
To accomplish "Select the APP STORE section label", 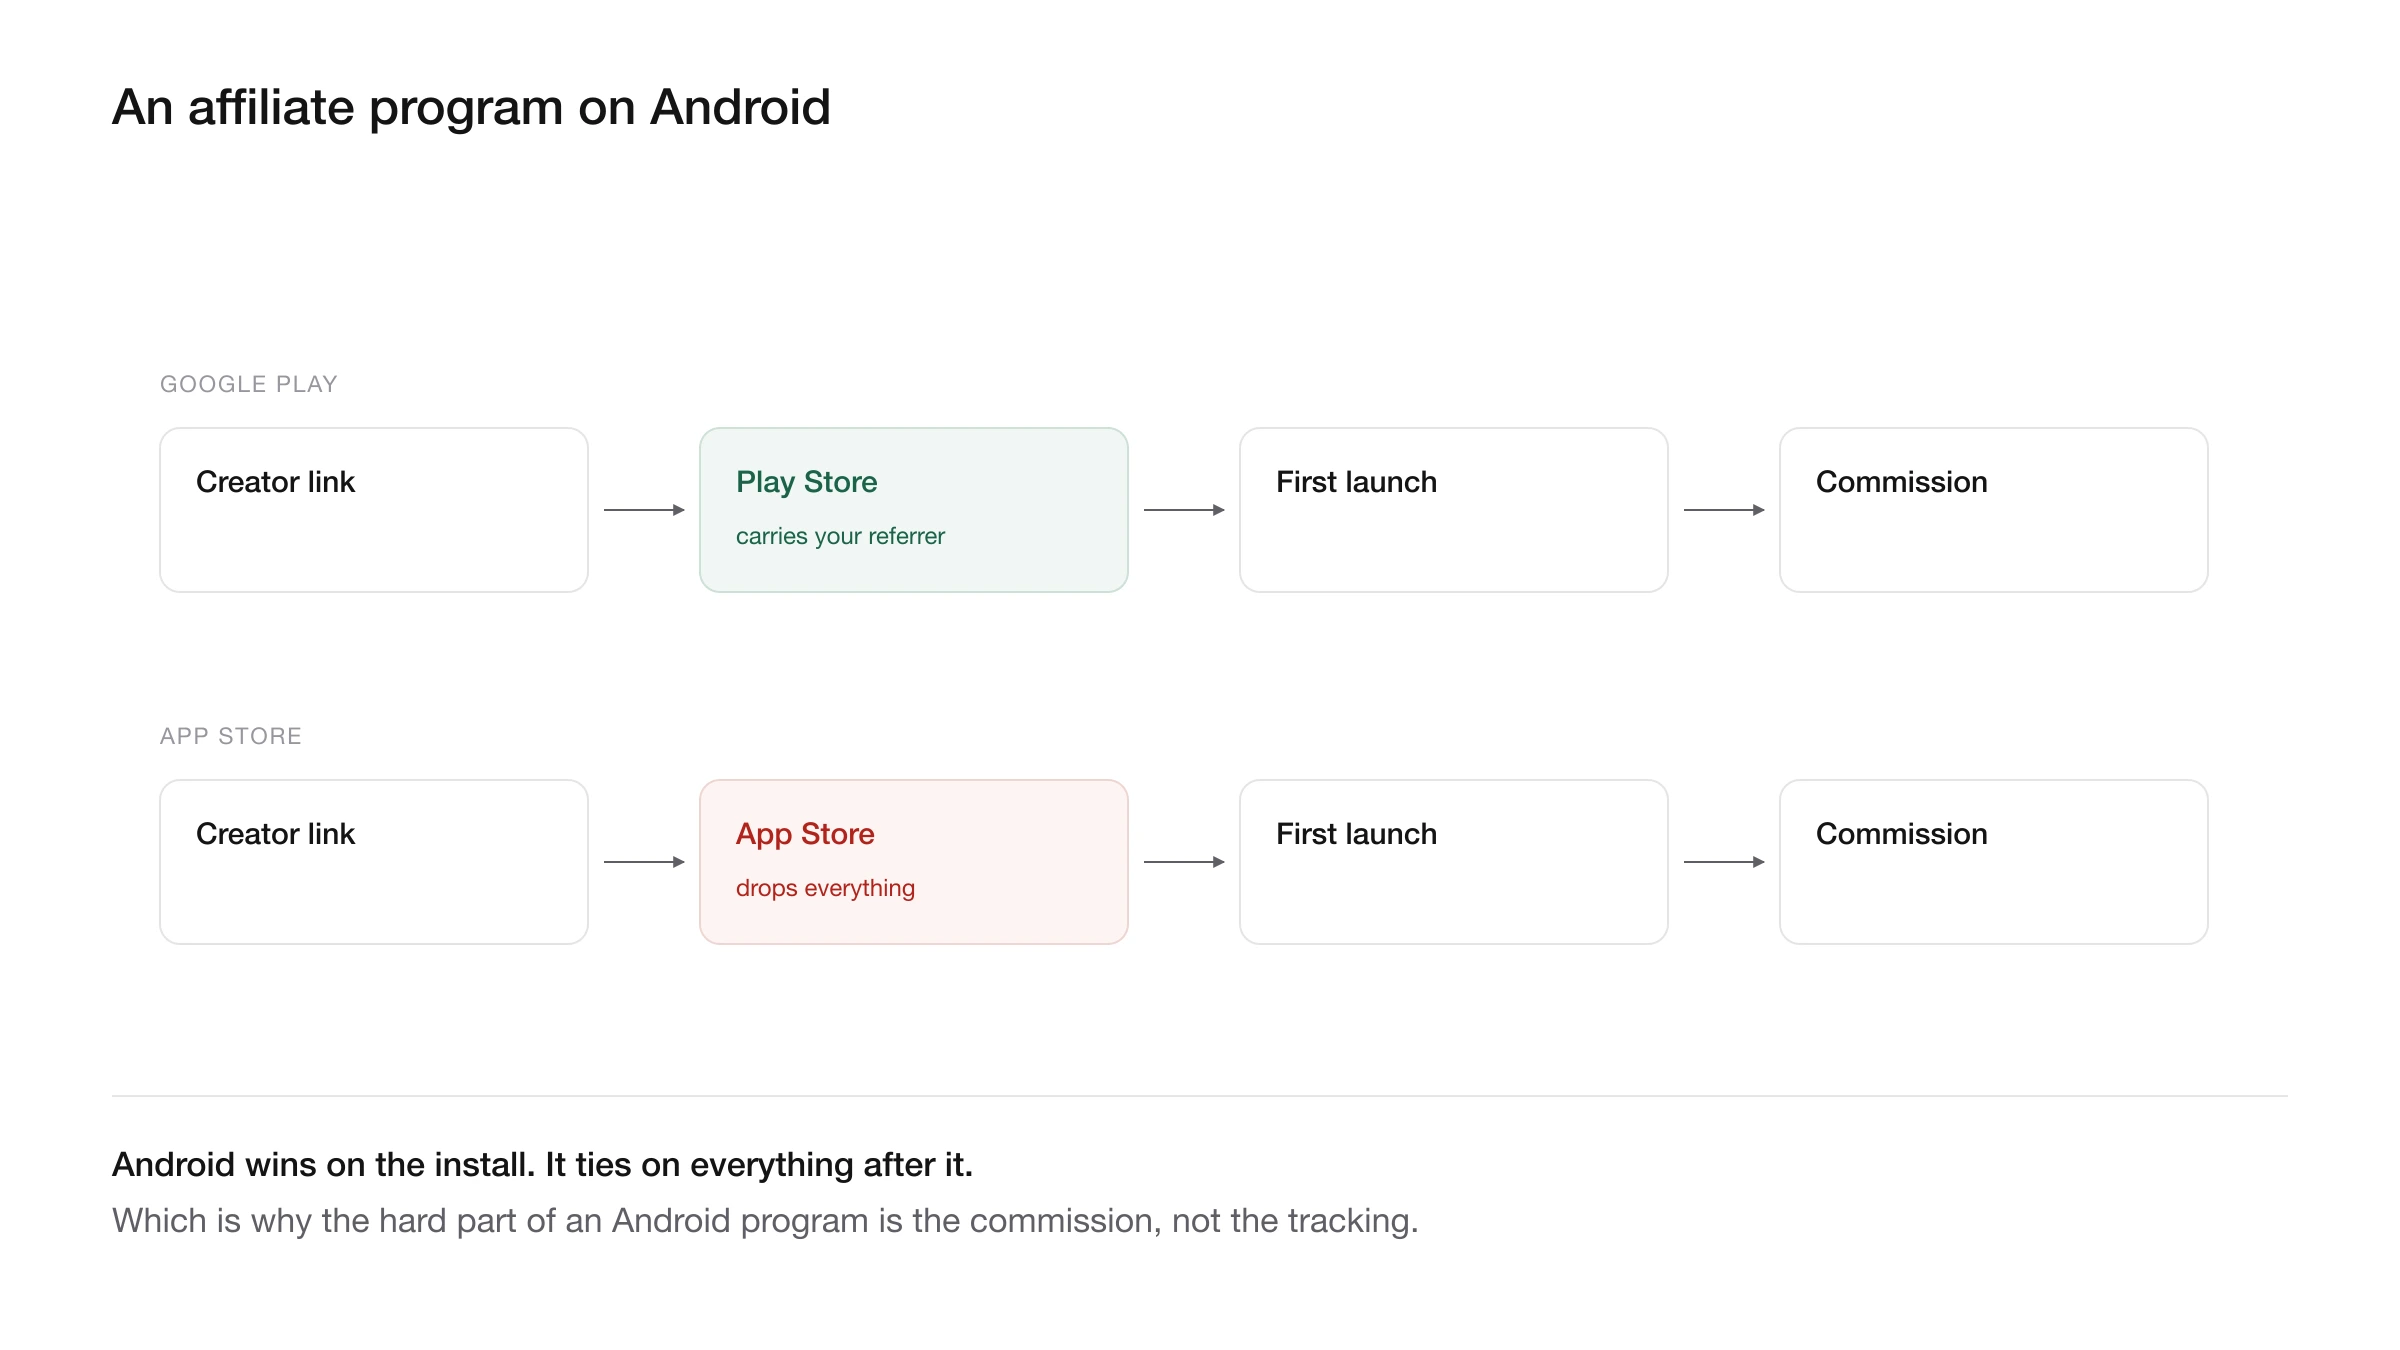I will tap(231, 736).
